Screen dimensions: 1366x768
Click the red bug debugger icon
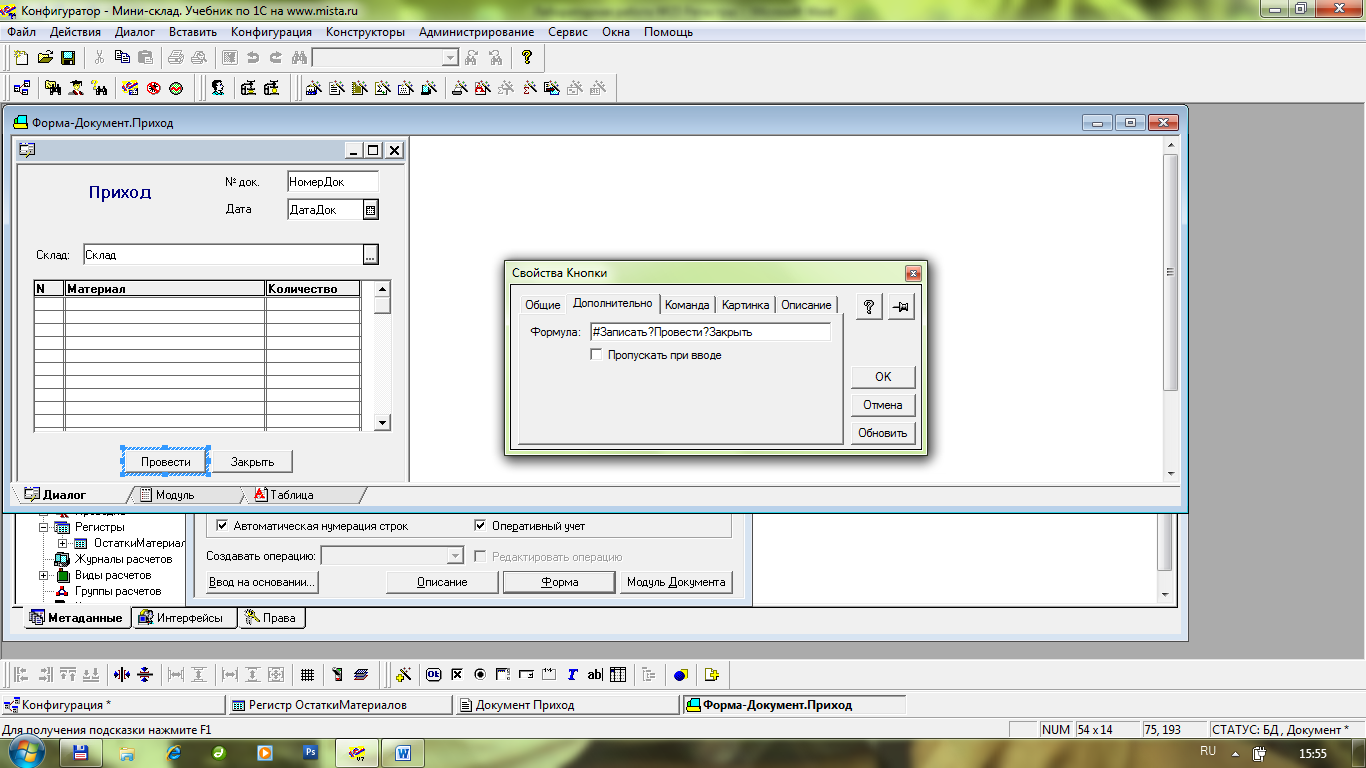[154, 88]
